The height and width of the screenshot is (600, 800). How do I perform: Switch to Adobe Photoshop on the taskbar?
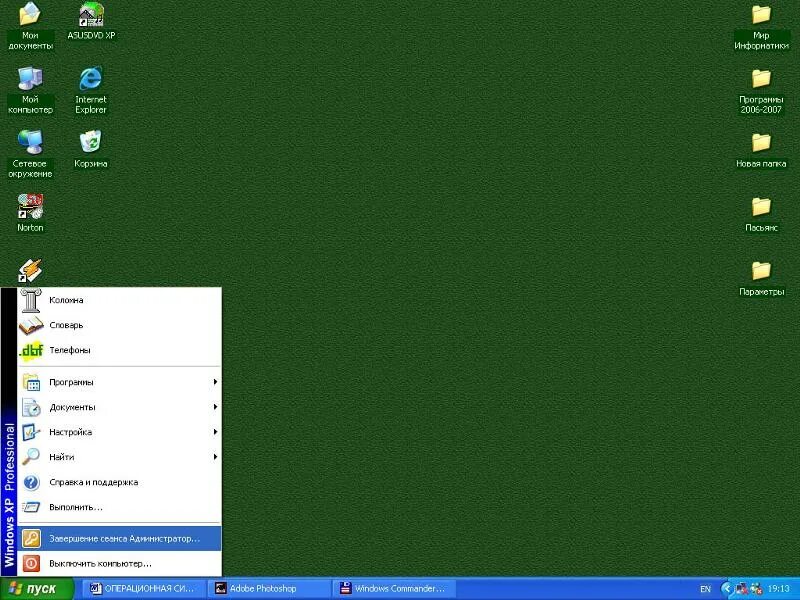(x=270, y=589)
